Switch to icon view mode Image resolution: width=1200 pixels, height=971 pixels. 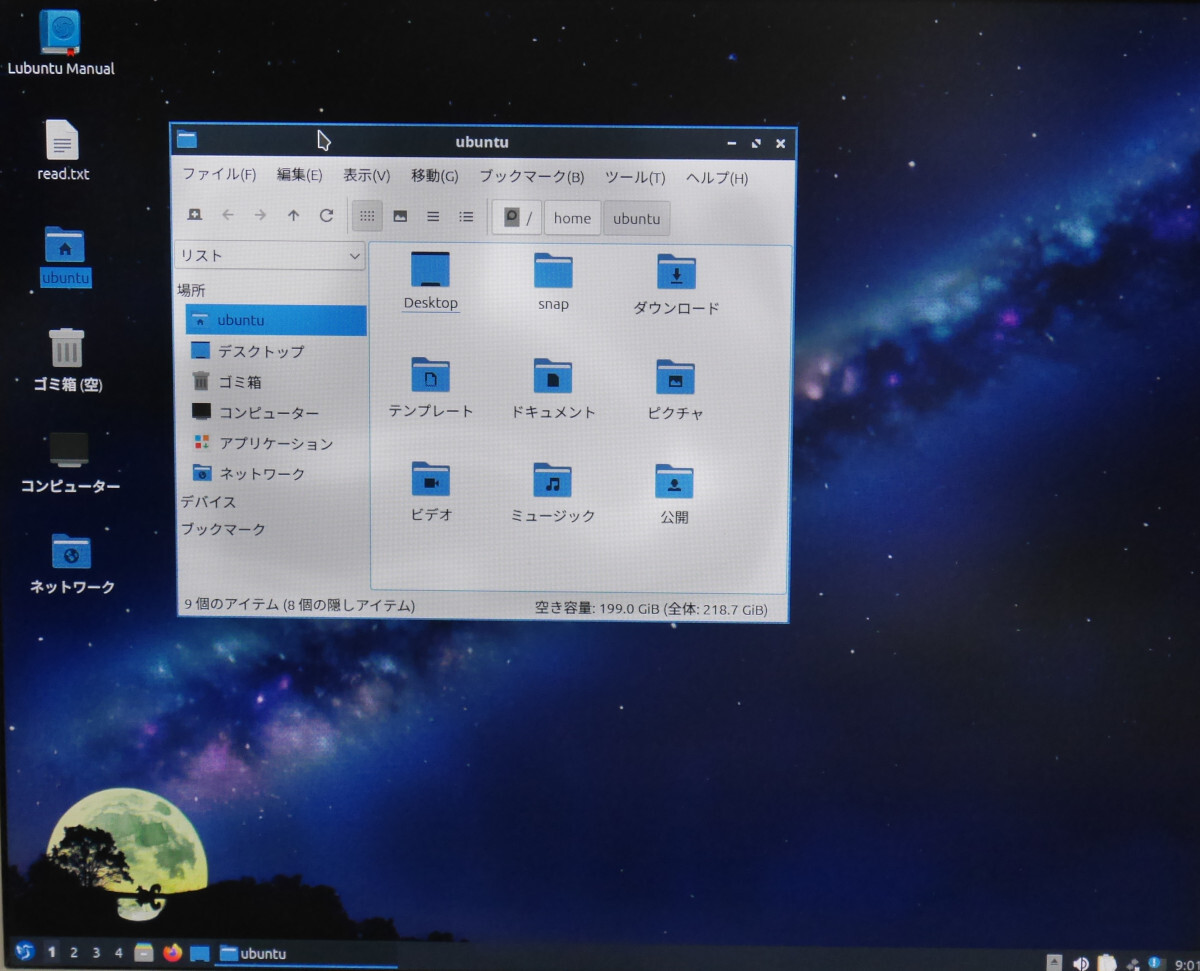coord(367,216)
